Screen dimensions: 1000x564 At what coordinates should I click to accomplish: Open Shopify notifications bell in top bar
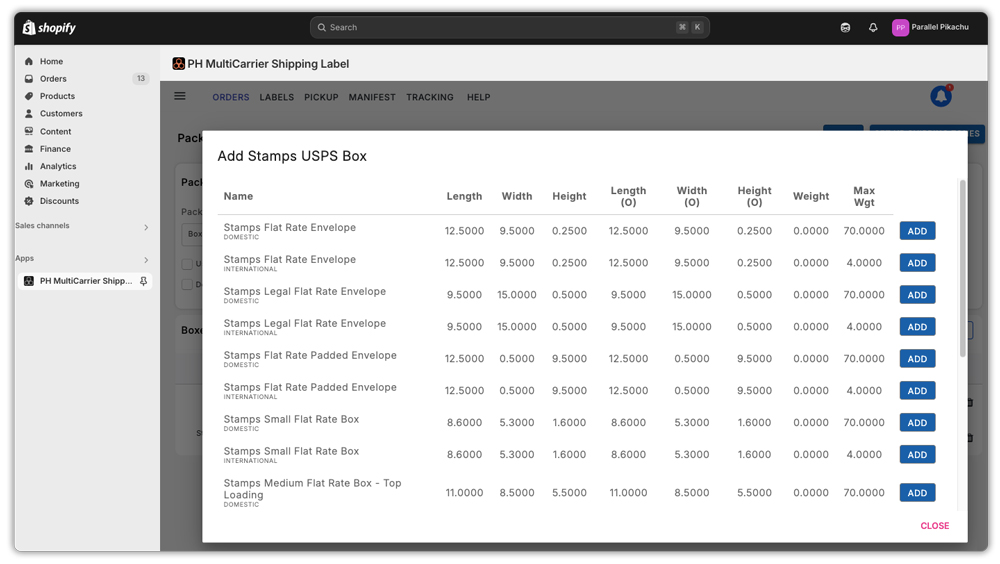click(x=873, y=27)
